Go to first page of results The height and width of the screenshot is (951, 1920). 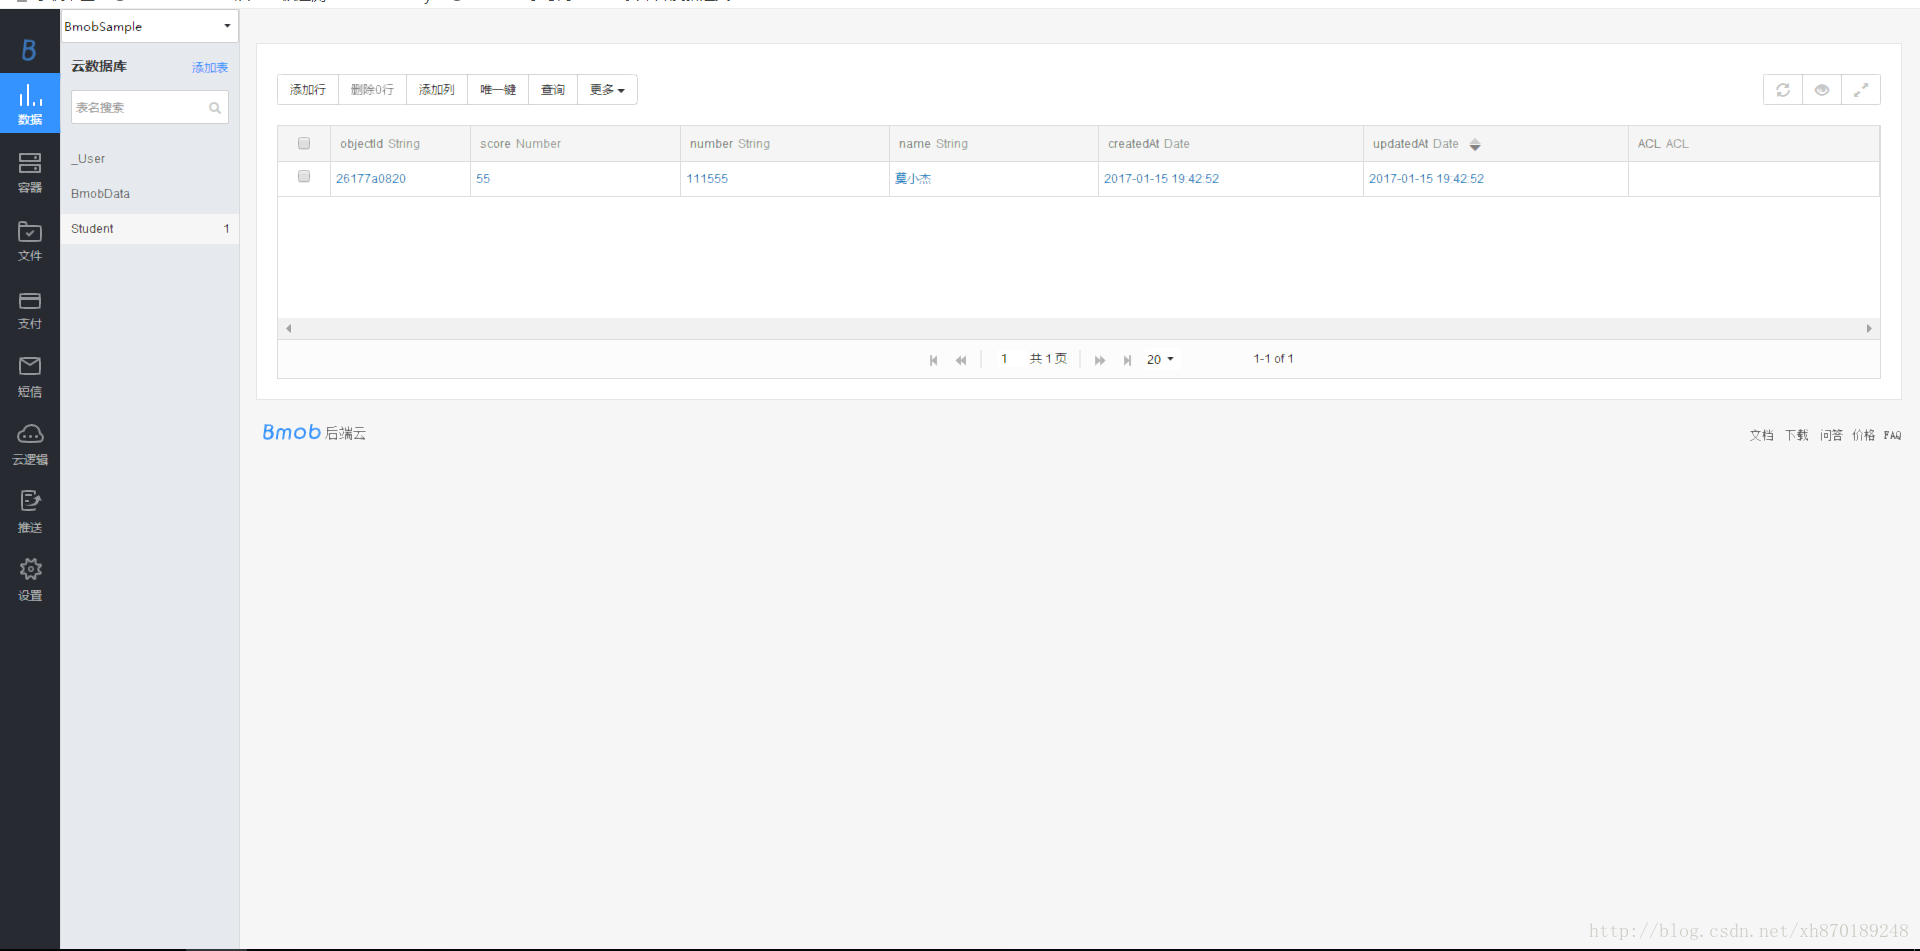[x=934, y=360]
